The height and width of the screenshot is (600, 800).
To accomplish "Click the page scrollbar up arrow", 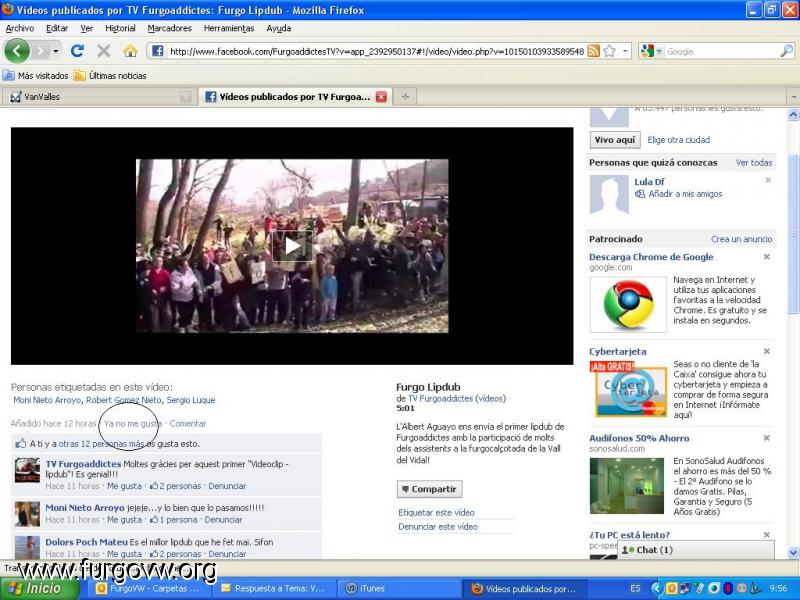I will click(x=793, y=114).
